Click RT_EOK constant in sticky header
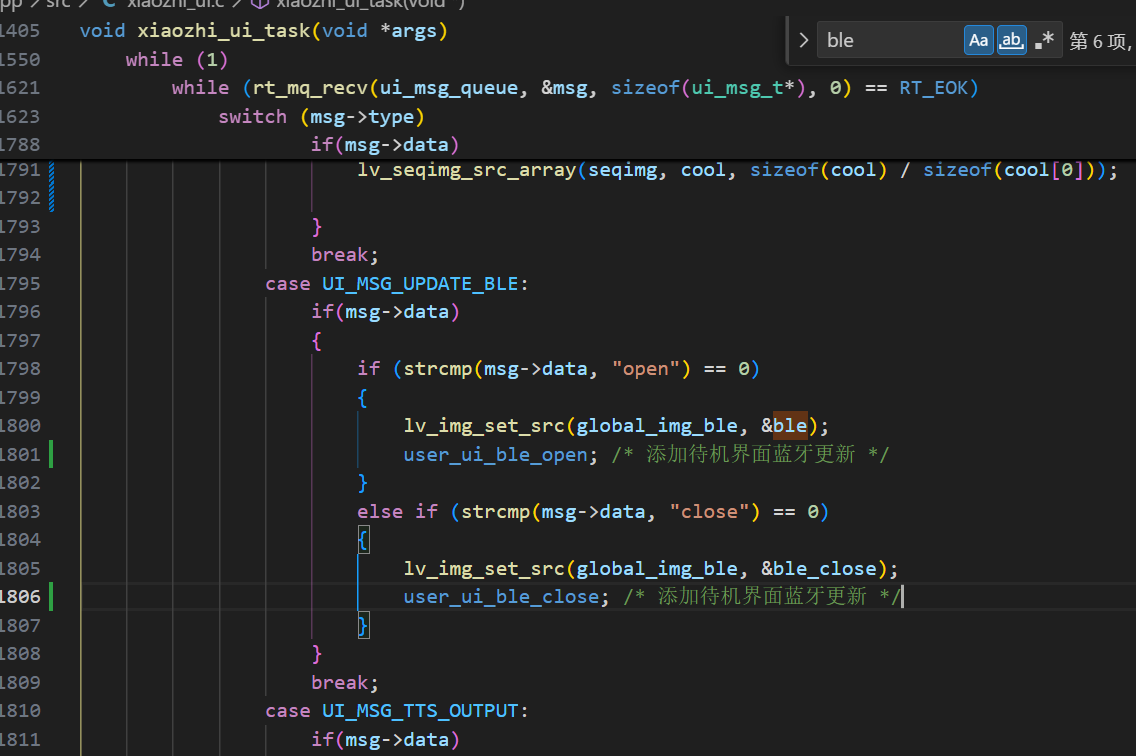The image size is (1136, 756). point(933,88)
